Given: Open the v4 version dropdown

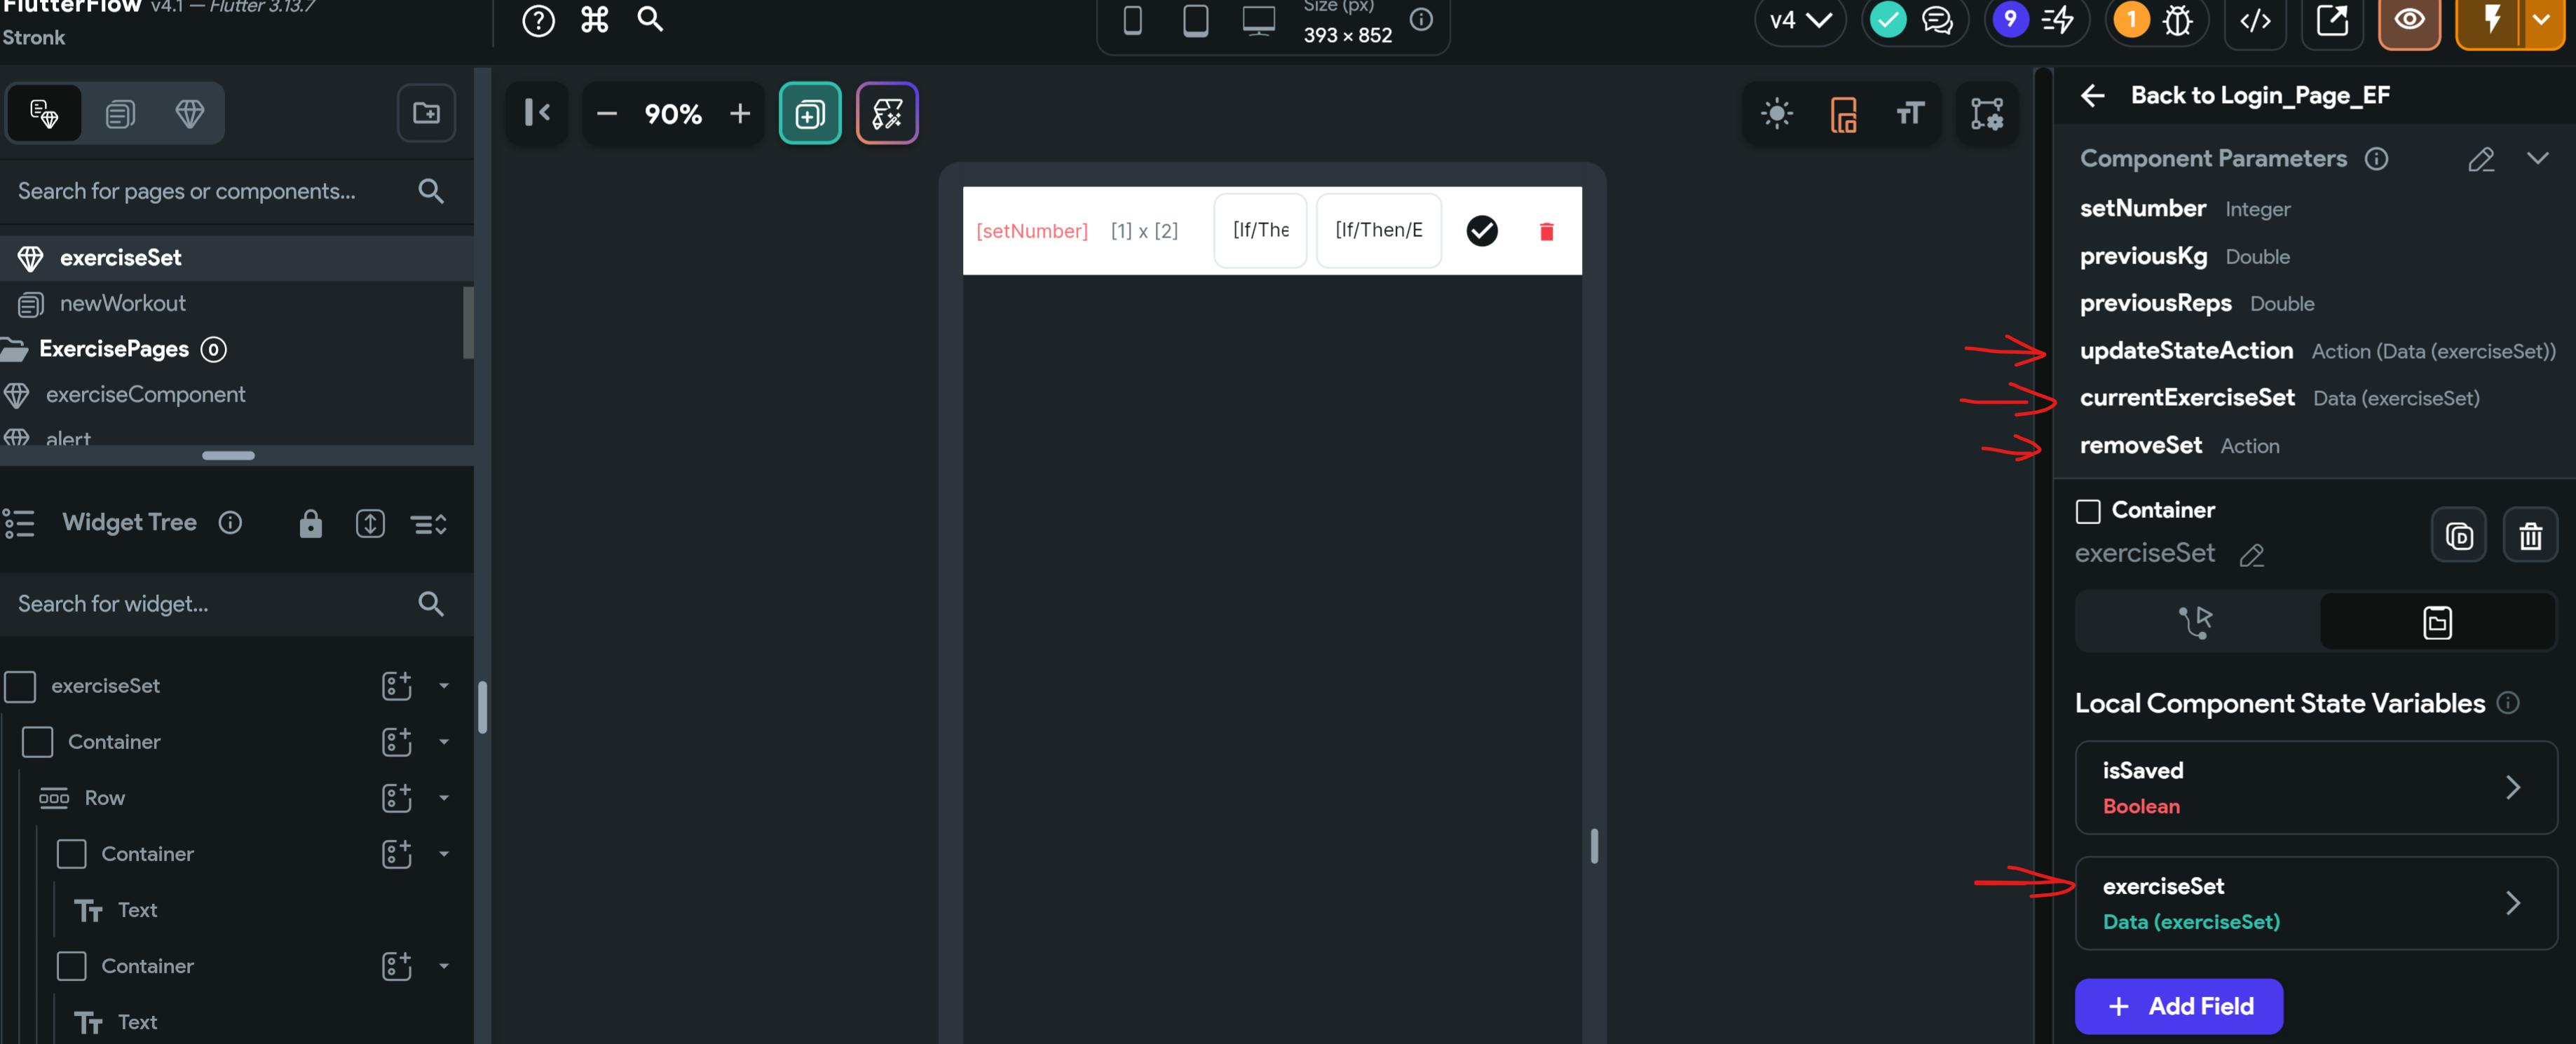Looking at the screenshot, I should point(1799,21).
